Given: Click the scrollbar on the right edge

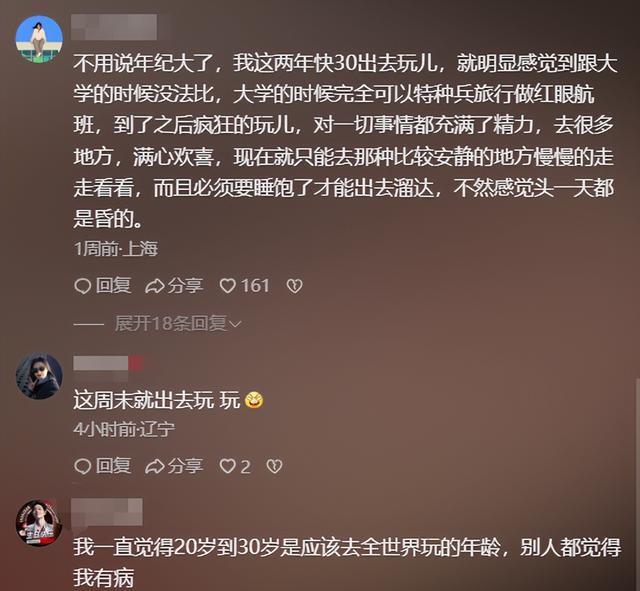Looking at the screenshot, I should click(638, 484).
